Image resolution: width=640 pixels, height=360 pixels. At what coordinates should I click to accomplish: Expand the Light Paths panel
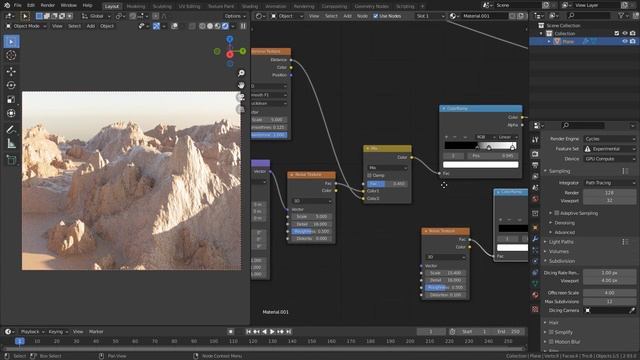tap(561, 242)
